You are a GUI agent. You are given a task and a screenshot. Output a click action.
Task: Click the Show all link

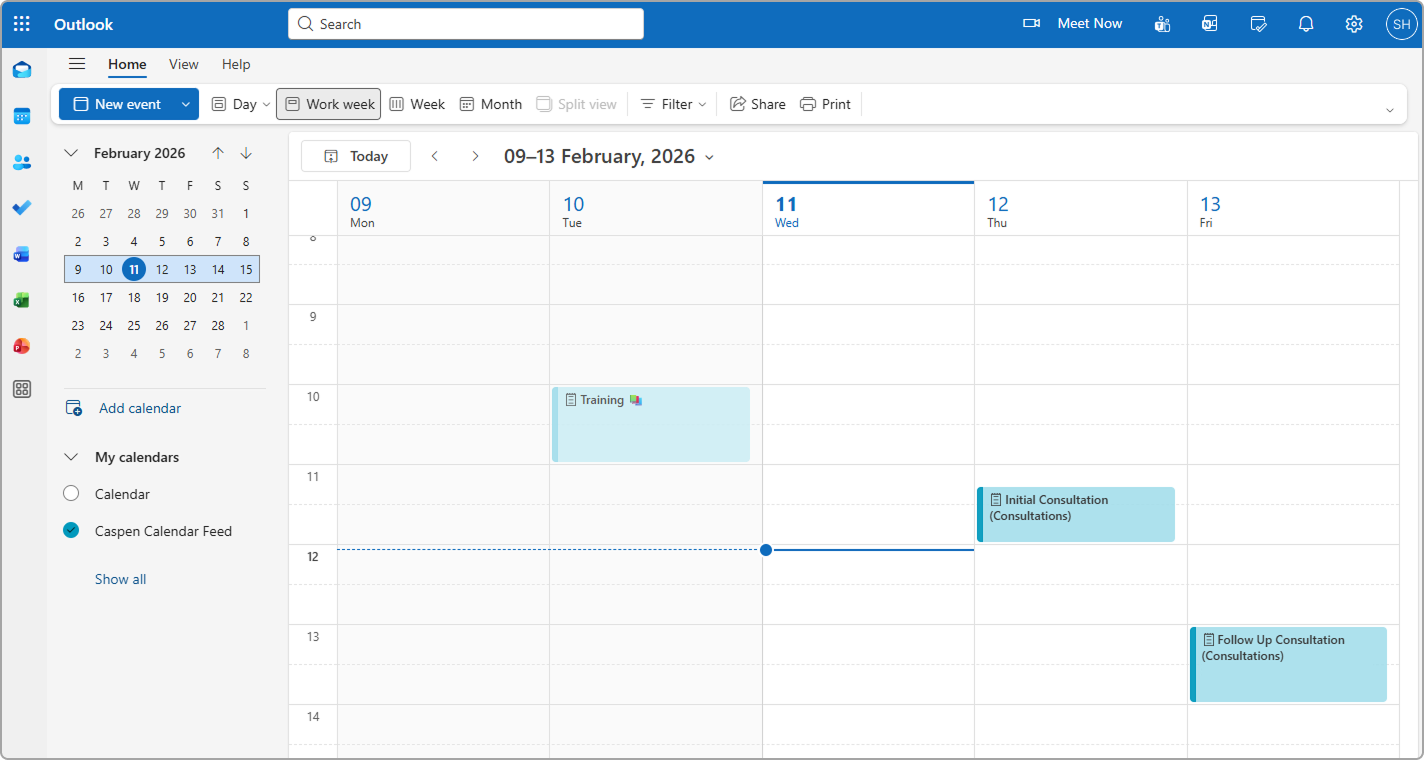[120, 579]
